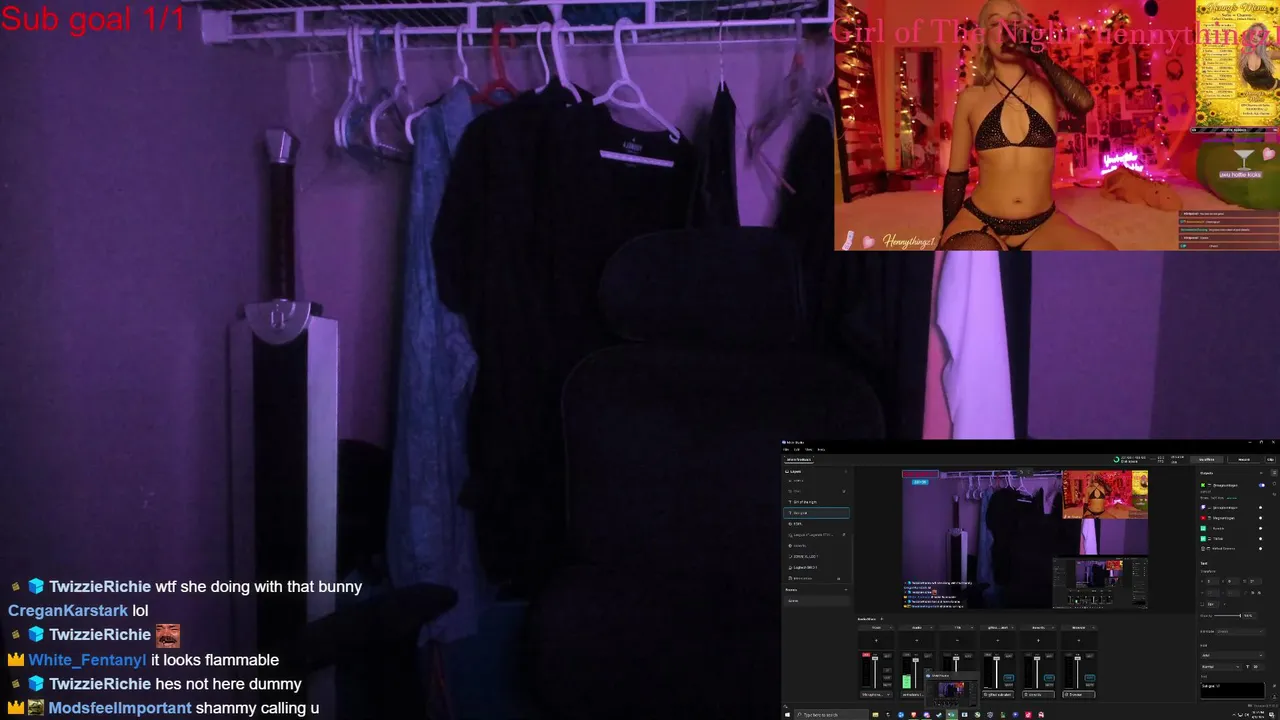Add a track with Audio Mixer plus icon

(x=882, y=619)
